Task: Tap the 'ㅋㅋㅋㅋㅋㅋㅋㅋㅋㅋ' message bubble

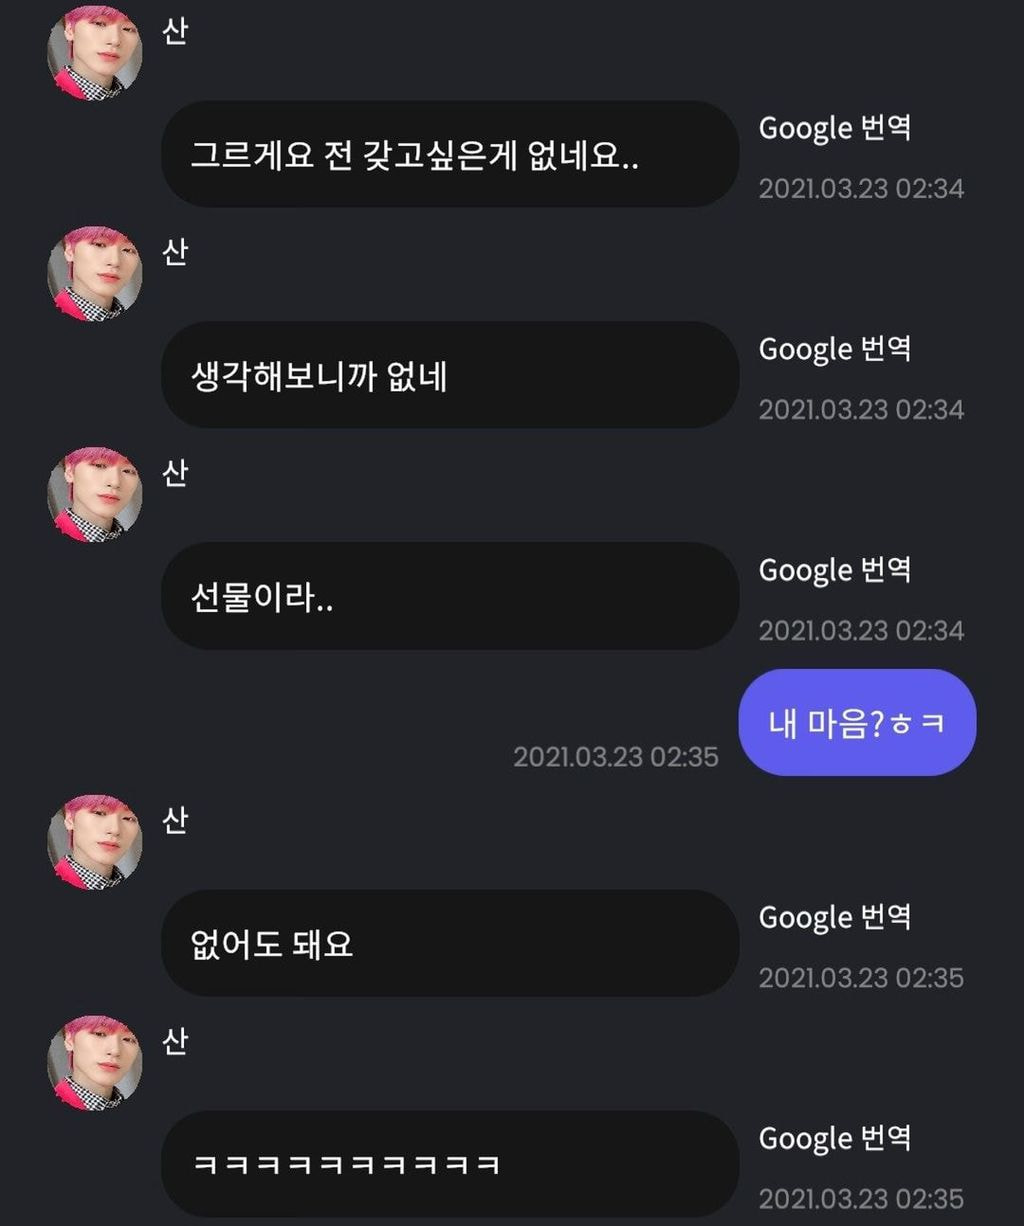Action: pos(450,1165)
